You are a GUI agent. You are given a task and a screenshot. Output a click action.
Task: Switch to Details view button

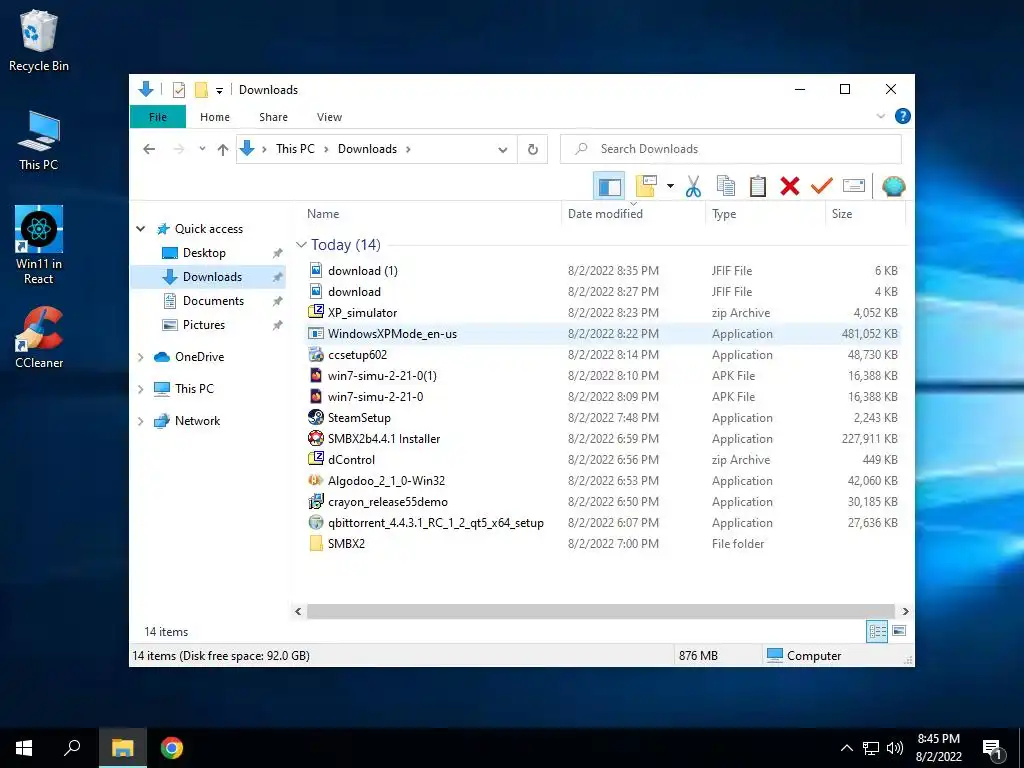coord(877,631)
